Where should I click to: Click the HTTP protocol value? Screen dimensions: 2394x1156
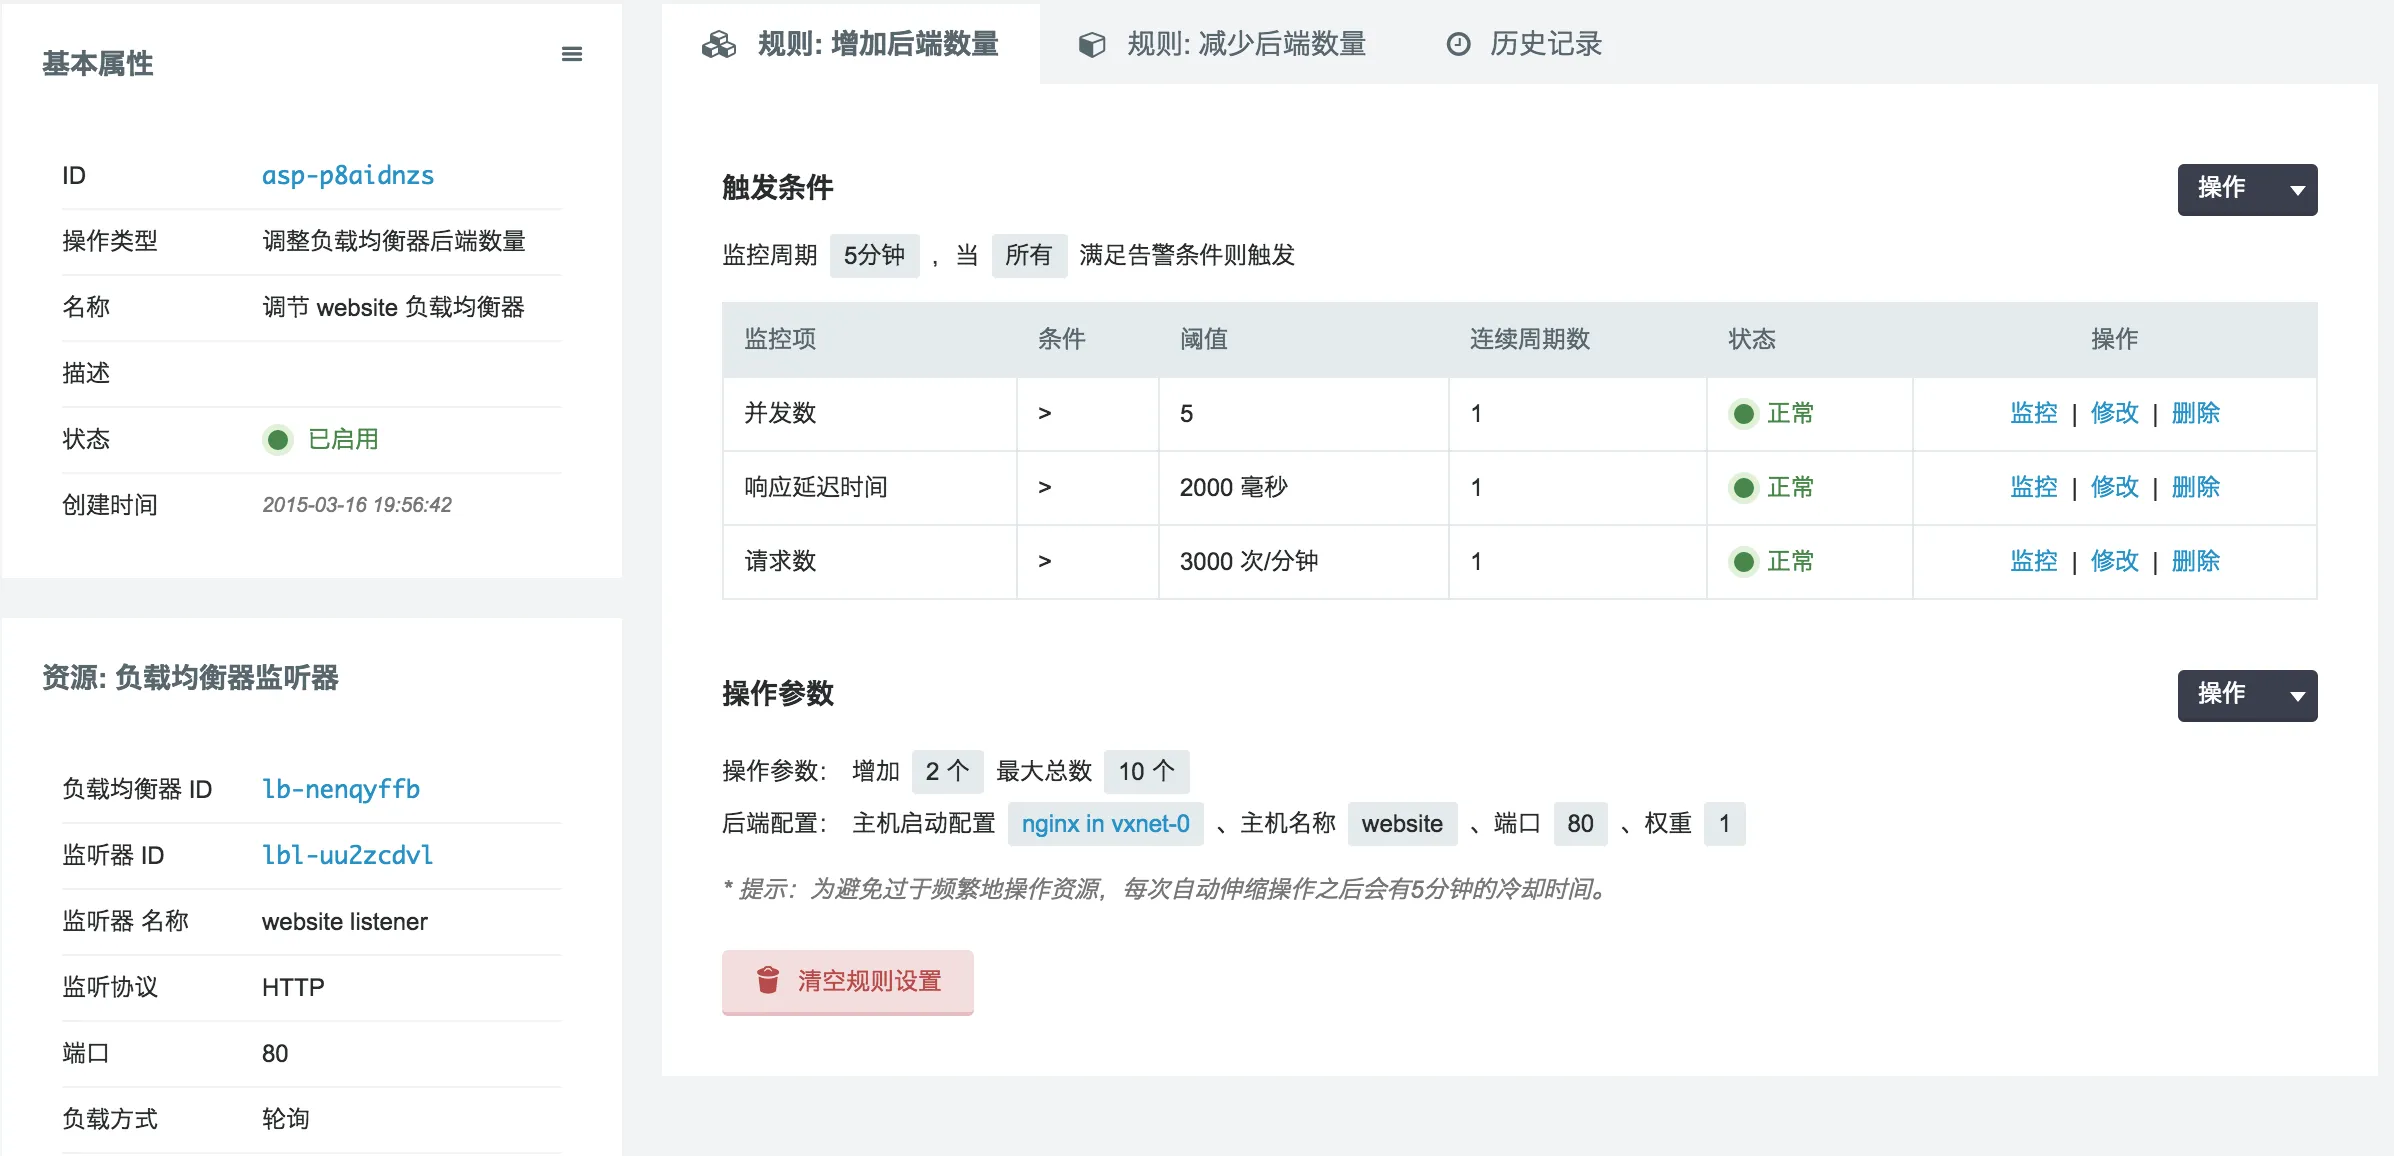[293, 987]
